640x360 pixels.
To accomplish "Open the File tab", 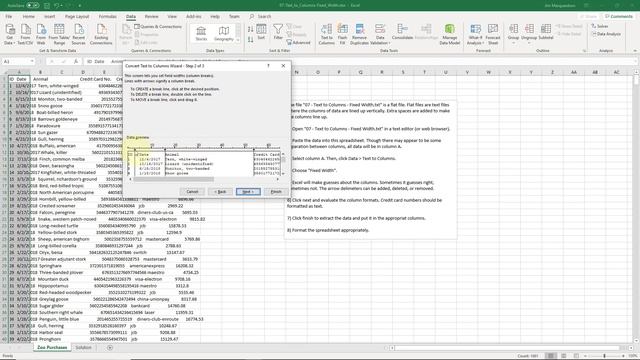I will click(9, 16).
